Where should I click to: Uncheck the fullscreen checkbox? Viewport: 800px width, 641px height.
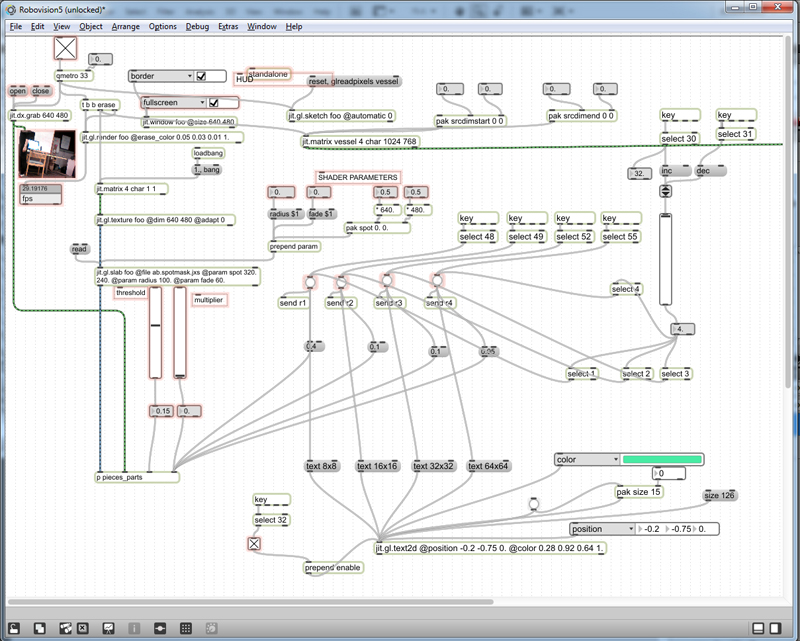point(213,102)
